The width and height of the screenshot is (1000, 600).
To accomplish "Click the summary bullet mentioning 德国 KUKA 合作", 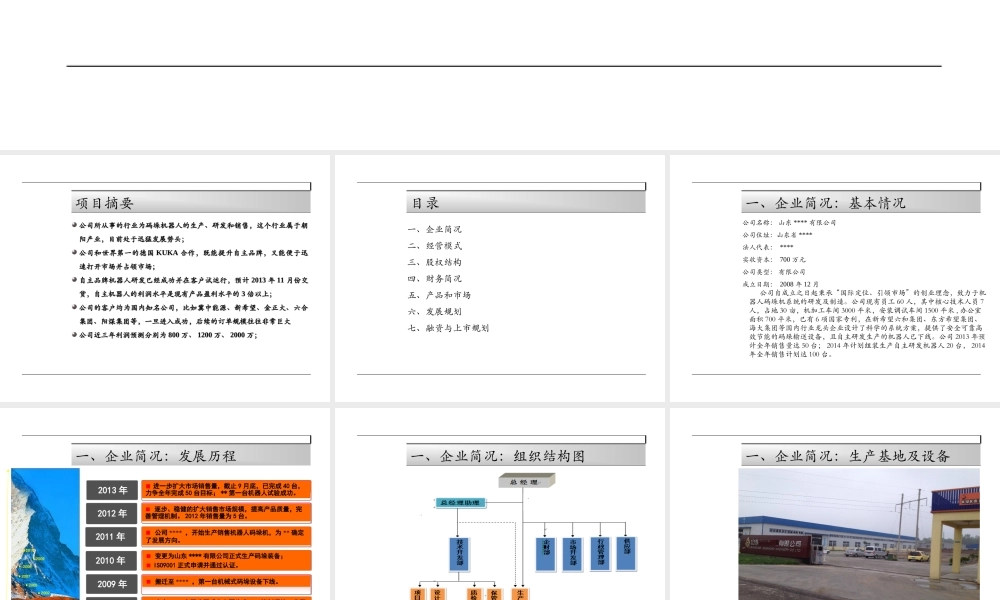I will [x=190, y=260].
